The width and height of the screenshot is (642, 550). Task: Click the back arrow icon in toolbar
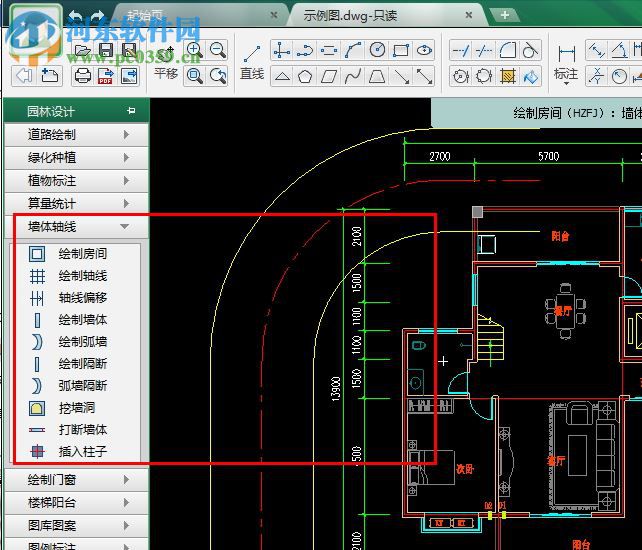(25, 76)
